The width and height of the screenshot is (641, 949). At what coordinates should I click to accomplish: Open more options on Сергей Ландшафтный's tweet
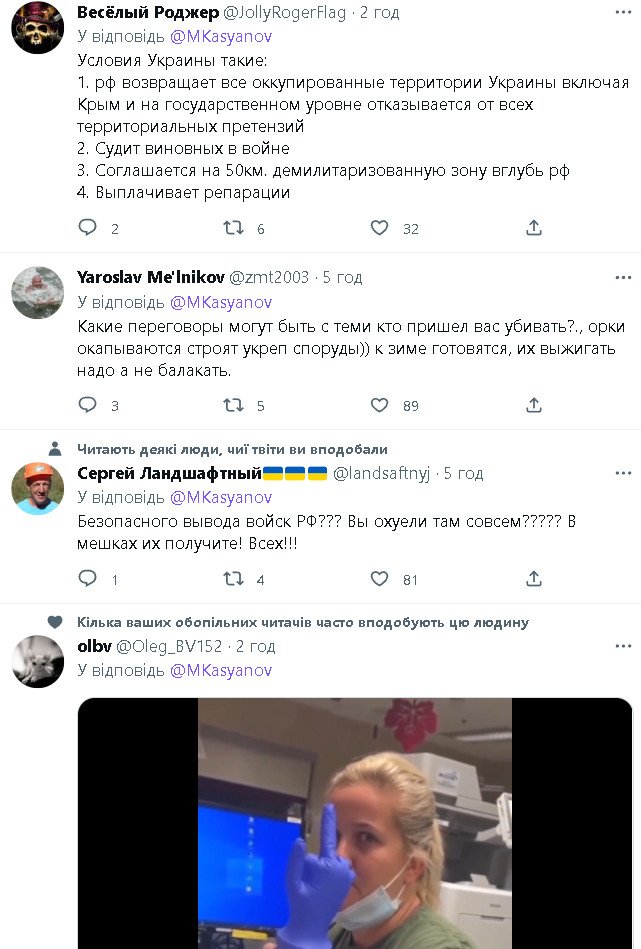click(x=623, y=473)
